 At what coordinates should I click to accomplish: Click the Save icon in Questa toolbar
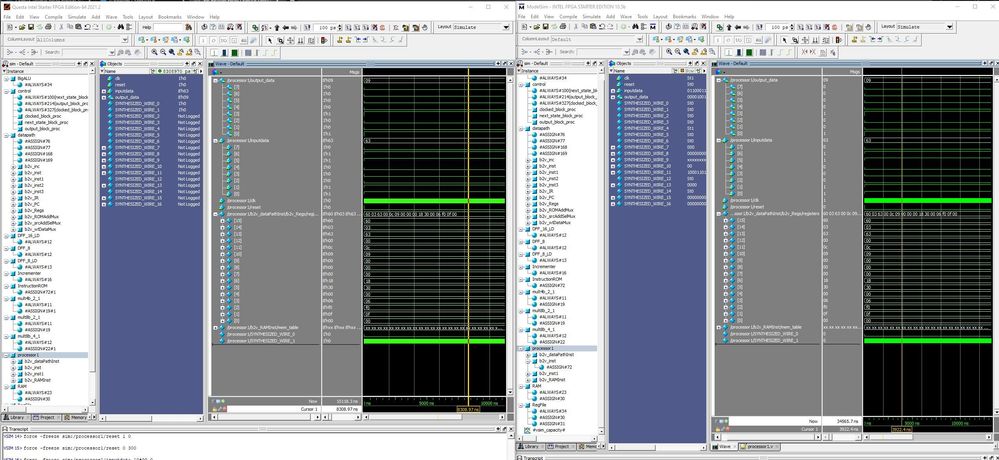(x=31, y=28)
